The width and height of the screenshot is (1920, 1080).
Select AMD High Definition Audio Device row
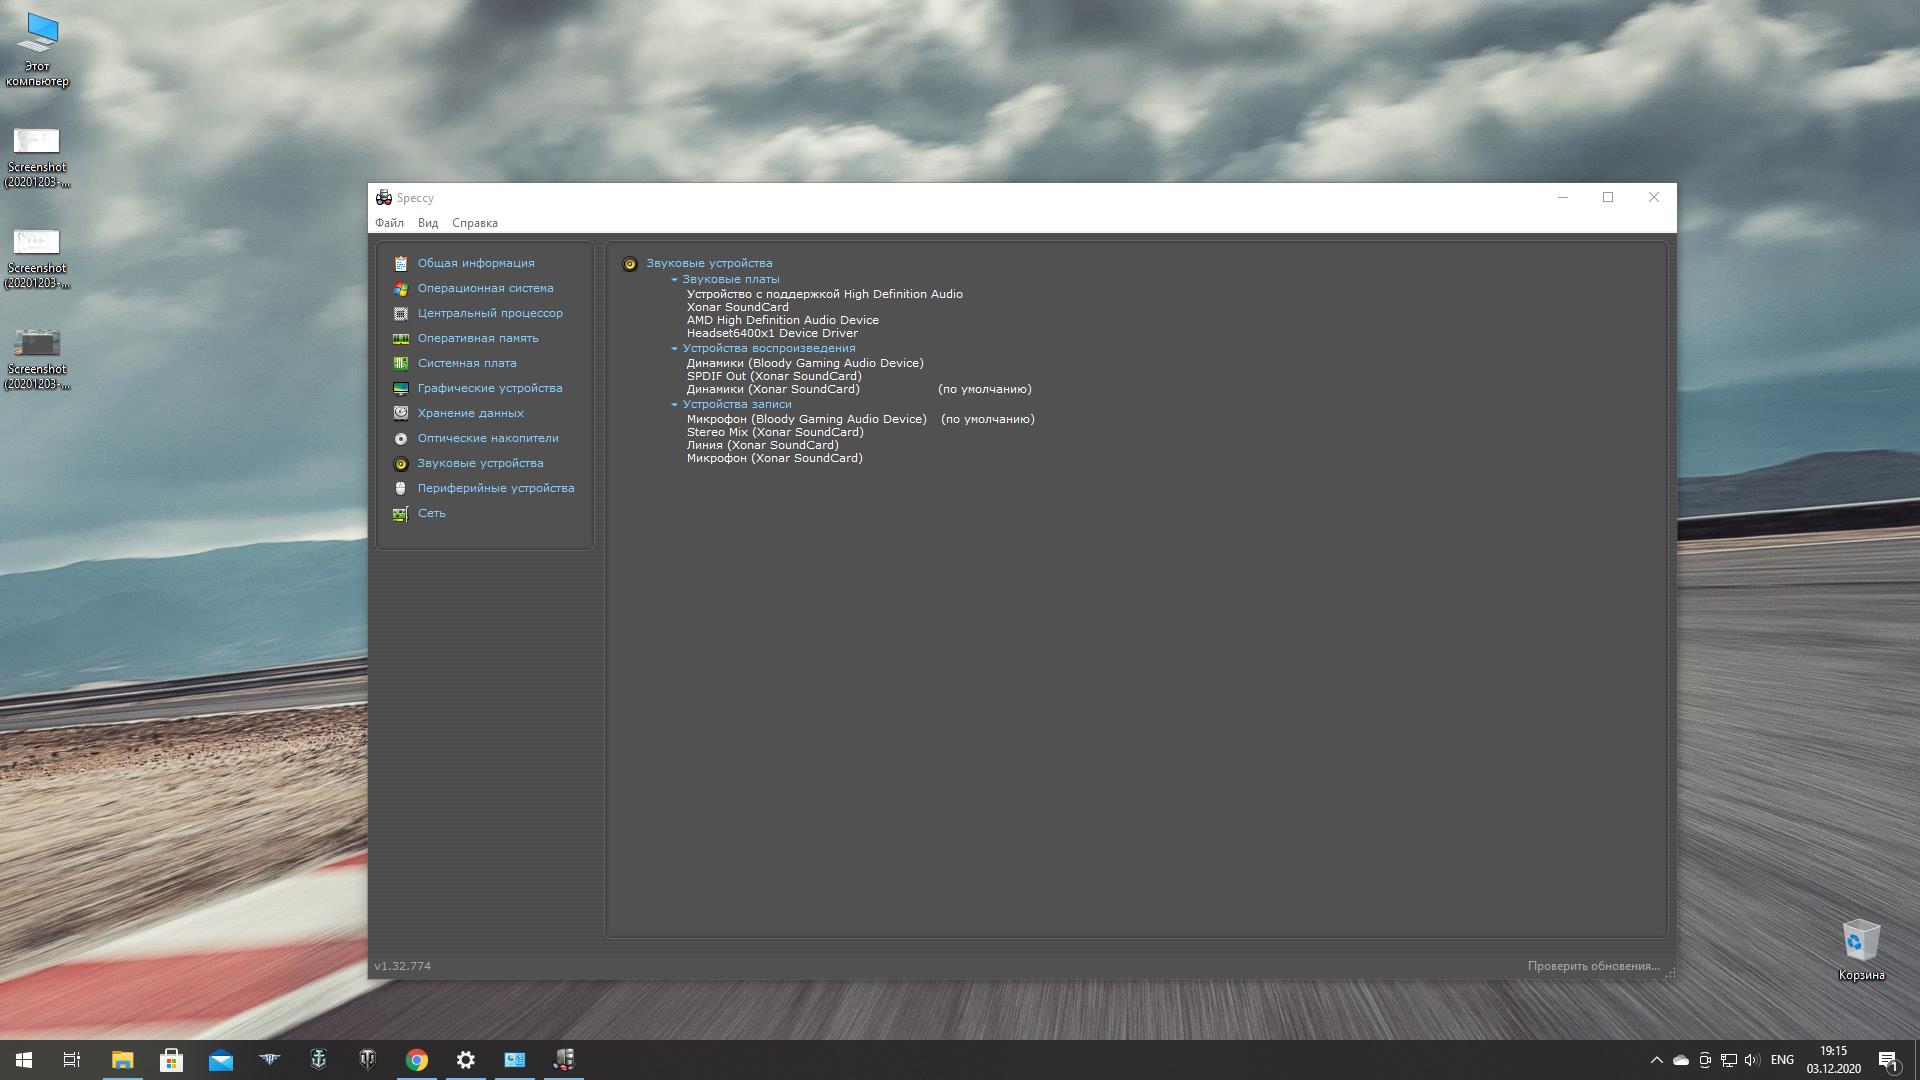(x=782, y=320)
